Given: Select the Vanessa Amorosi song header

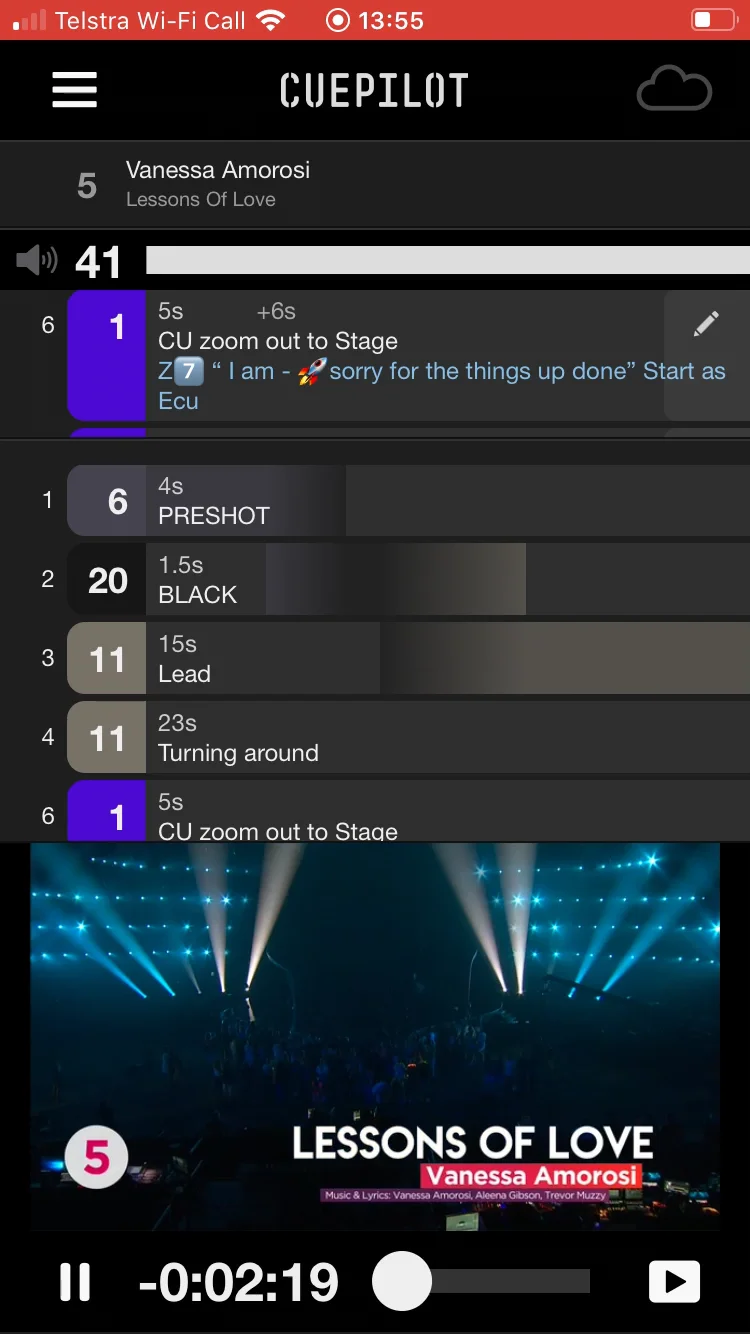Looking at the screenshot, I should coord(375,185).
